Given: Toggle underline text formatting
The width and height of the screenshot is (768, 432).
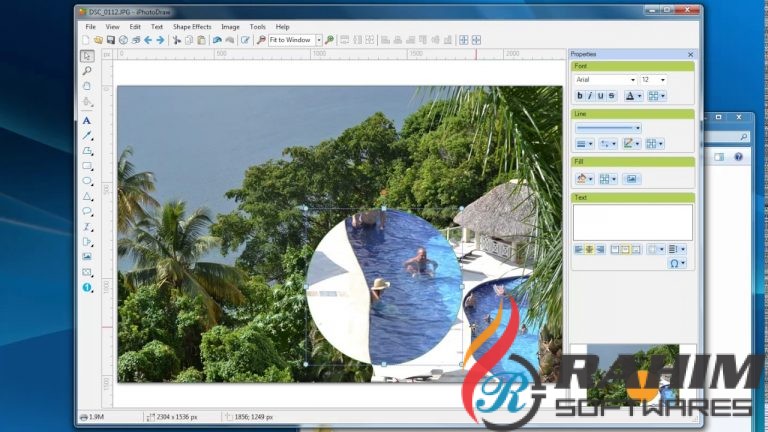Looking at the screenshot, I should [x=600, y=96].
